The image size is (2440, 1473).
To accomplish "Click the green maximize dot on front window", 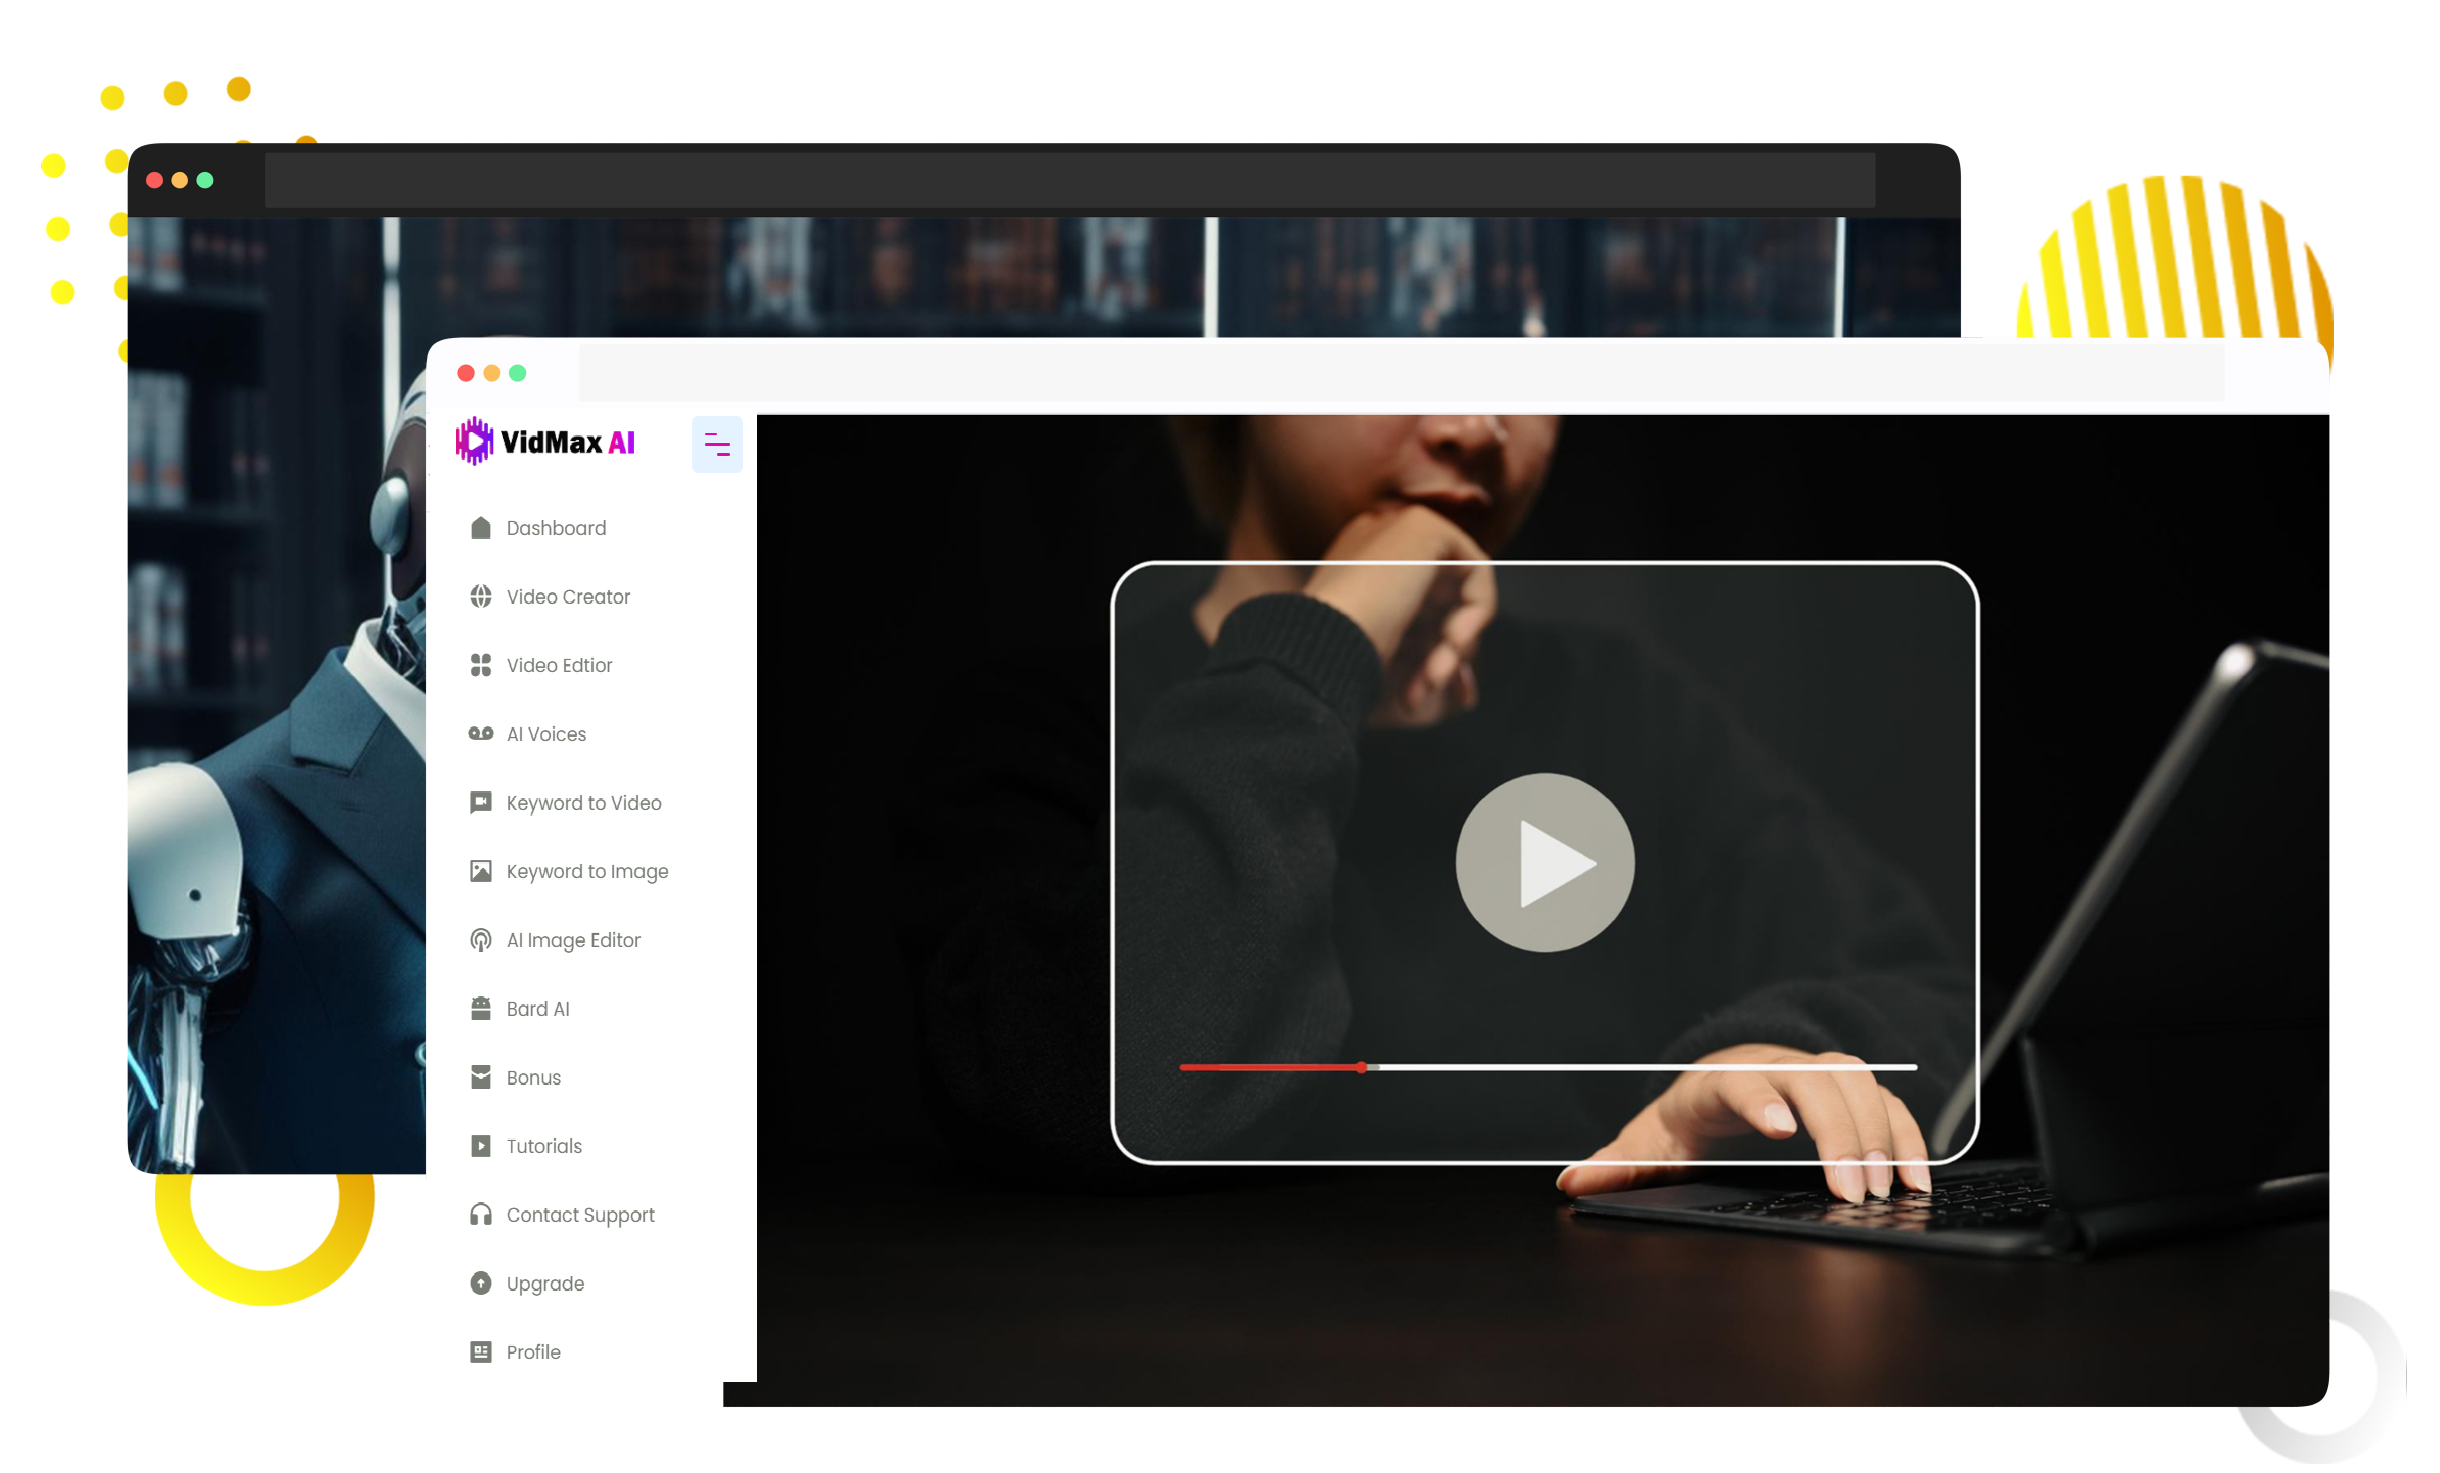I will 517,373.
